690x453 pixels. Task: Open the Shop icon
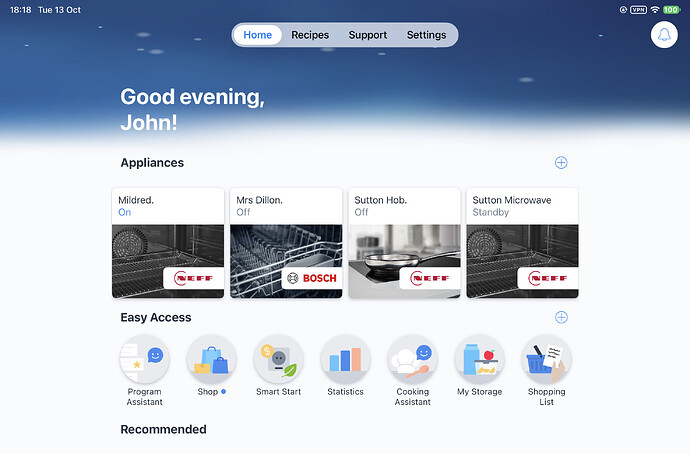pyautogui.click(x=212, y=360)
